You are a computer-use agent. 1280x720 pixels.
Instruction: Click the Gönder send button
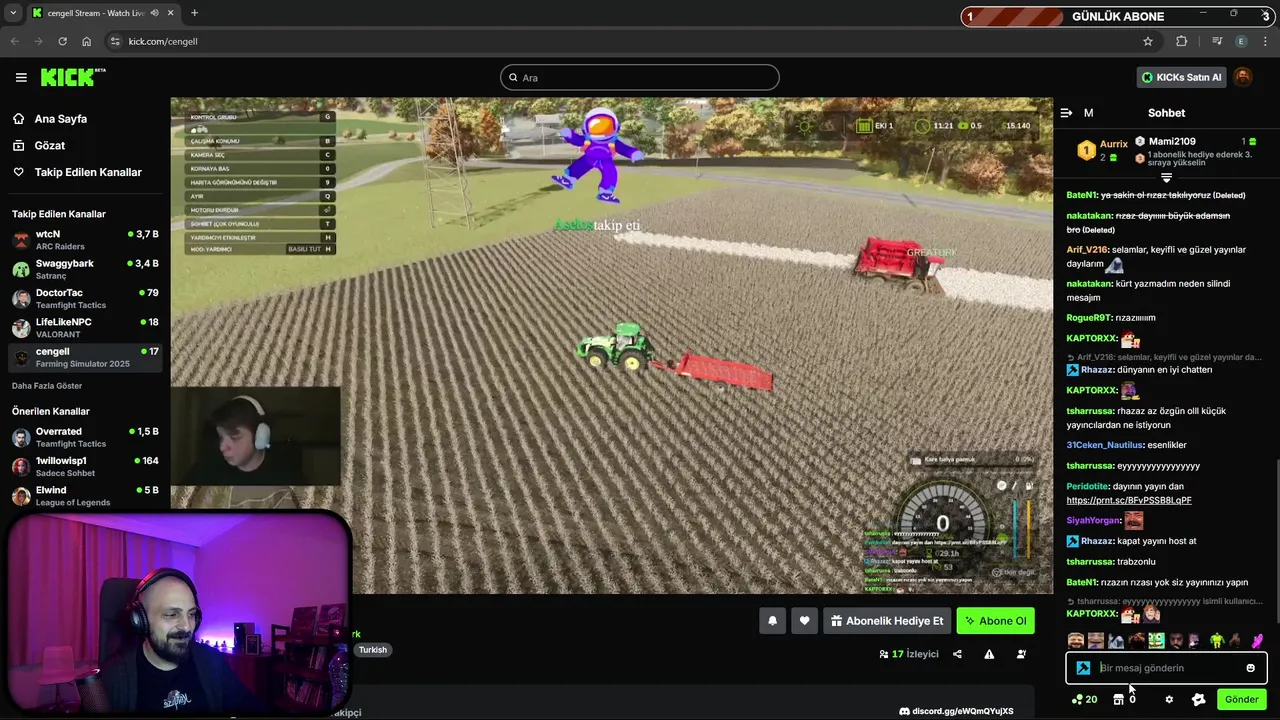(1242, 700)
